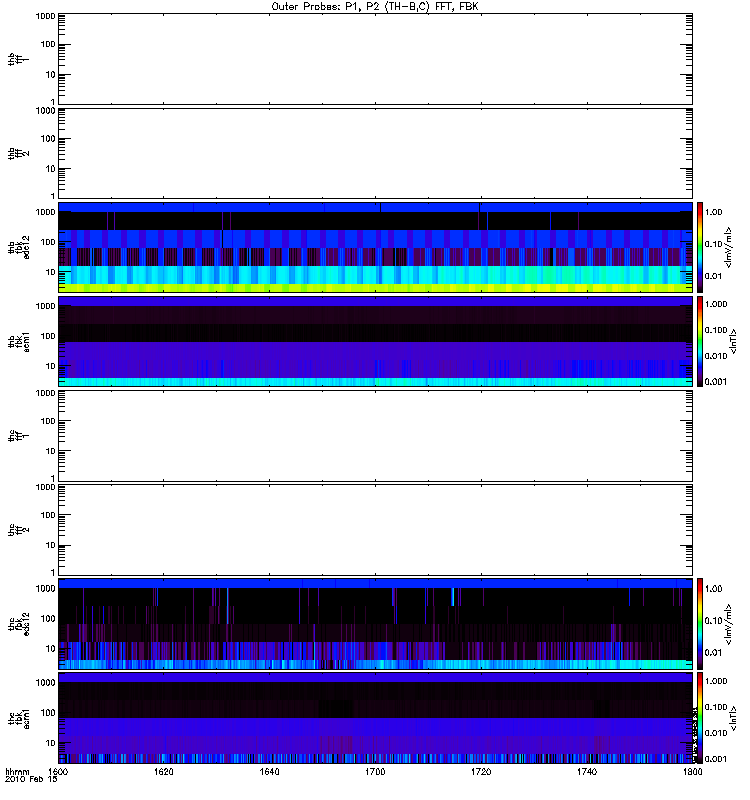750x800 pixels.
Task: Click the '<|nT|>' unit label beside thc scm1
Action: [733, 718]
